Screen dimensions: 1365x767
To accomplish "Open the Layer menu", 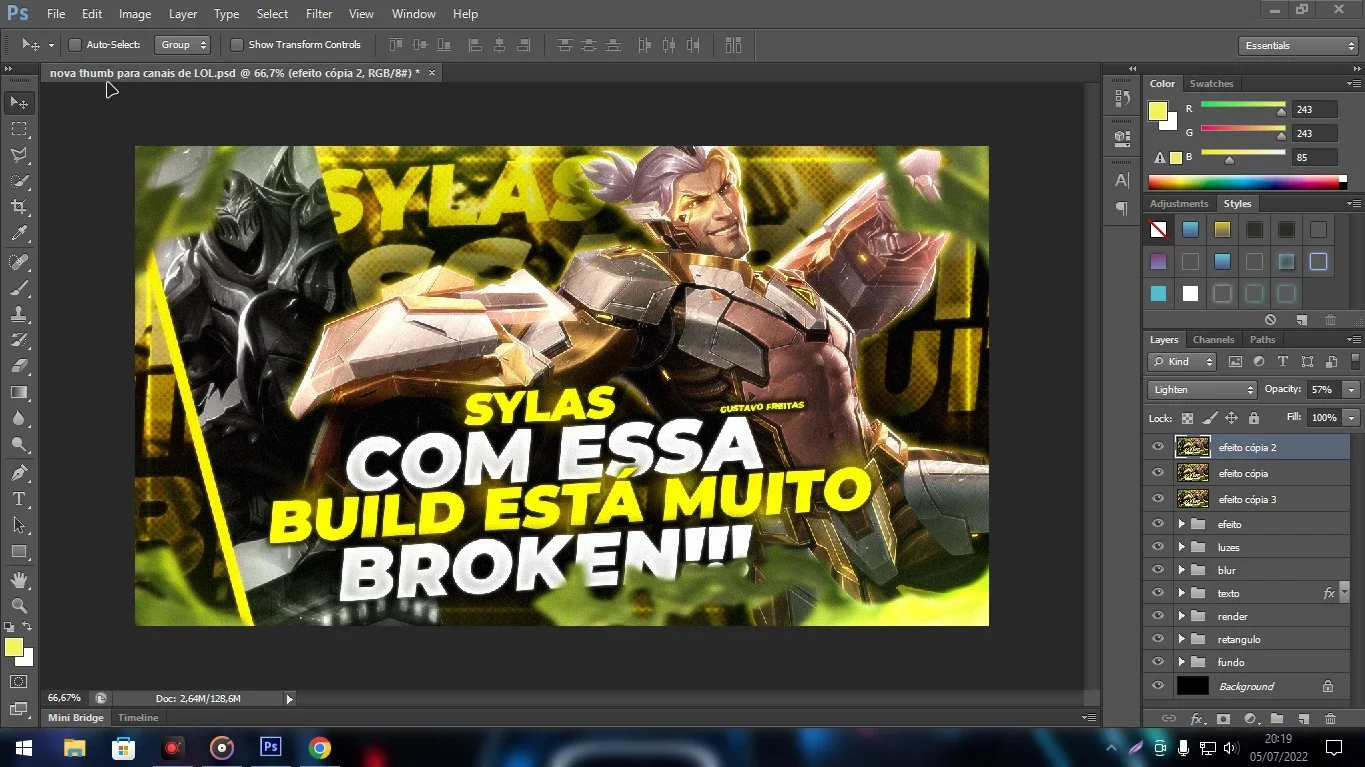I will point(183,14).
